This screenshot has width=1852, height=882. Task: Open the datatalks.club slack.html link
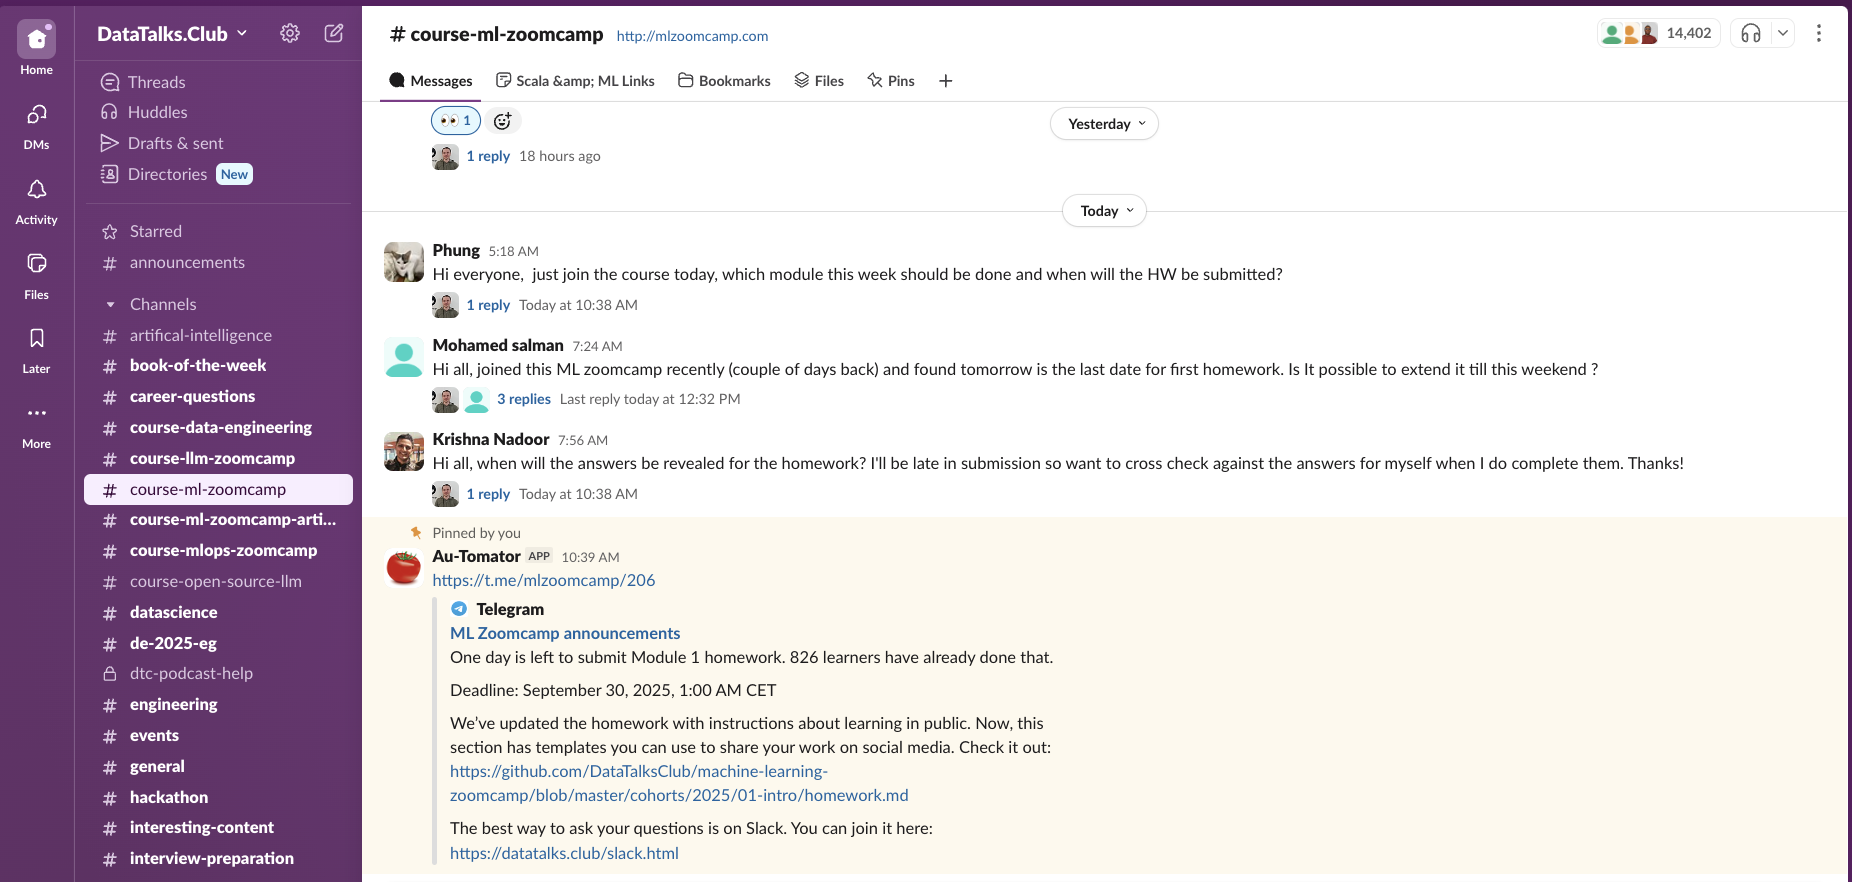click(564, 853)
